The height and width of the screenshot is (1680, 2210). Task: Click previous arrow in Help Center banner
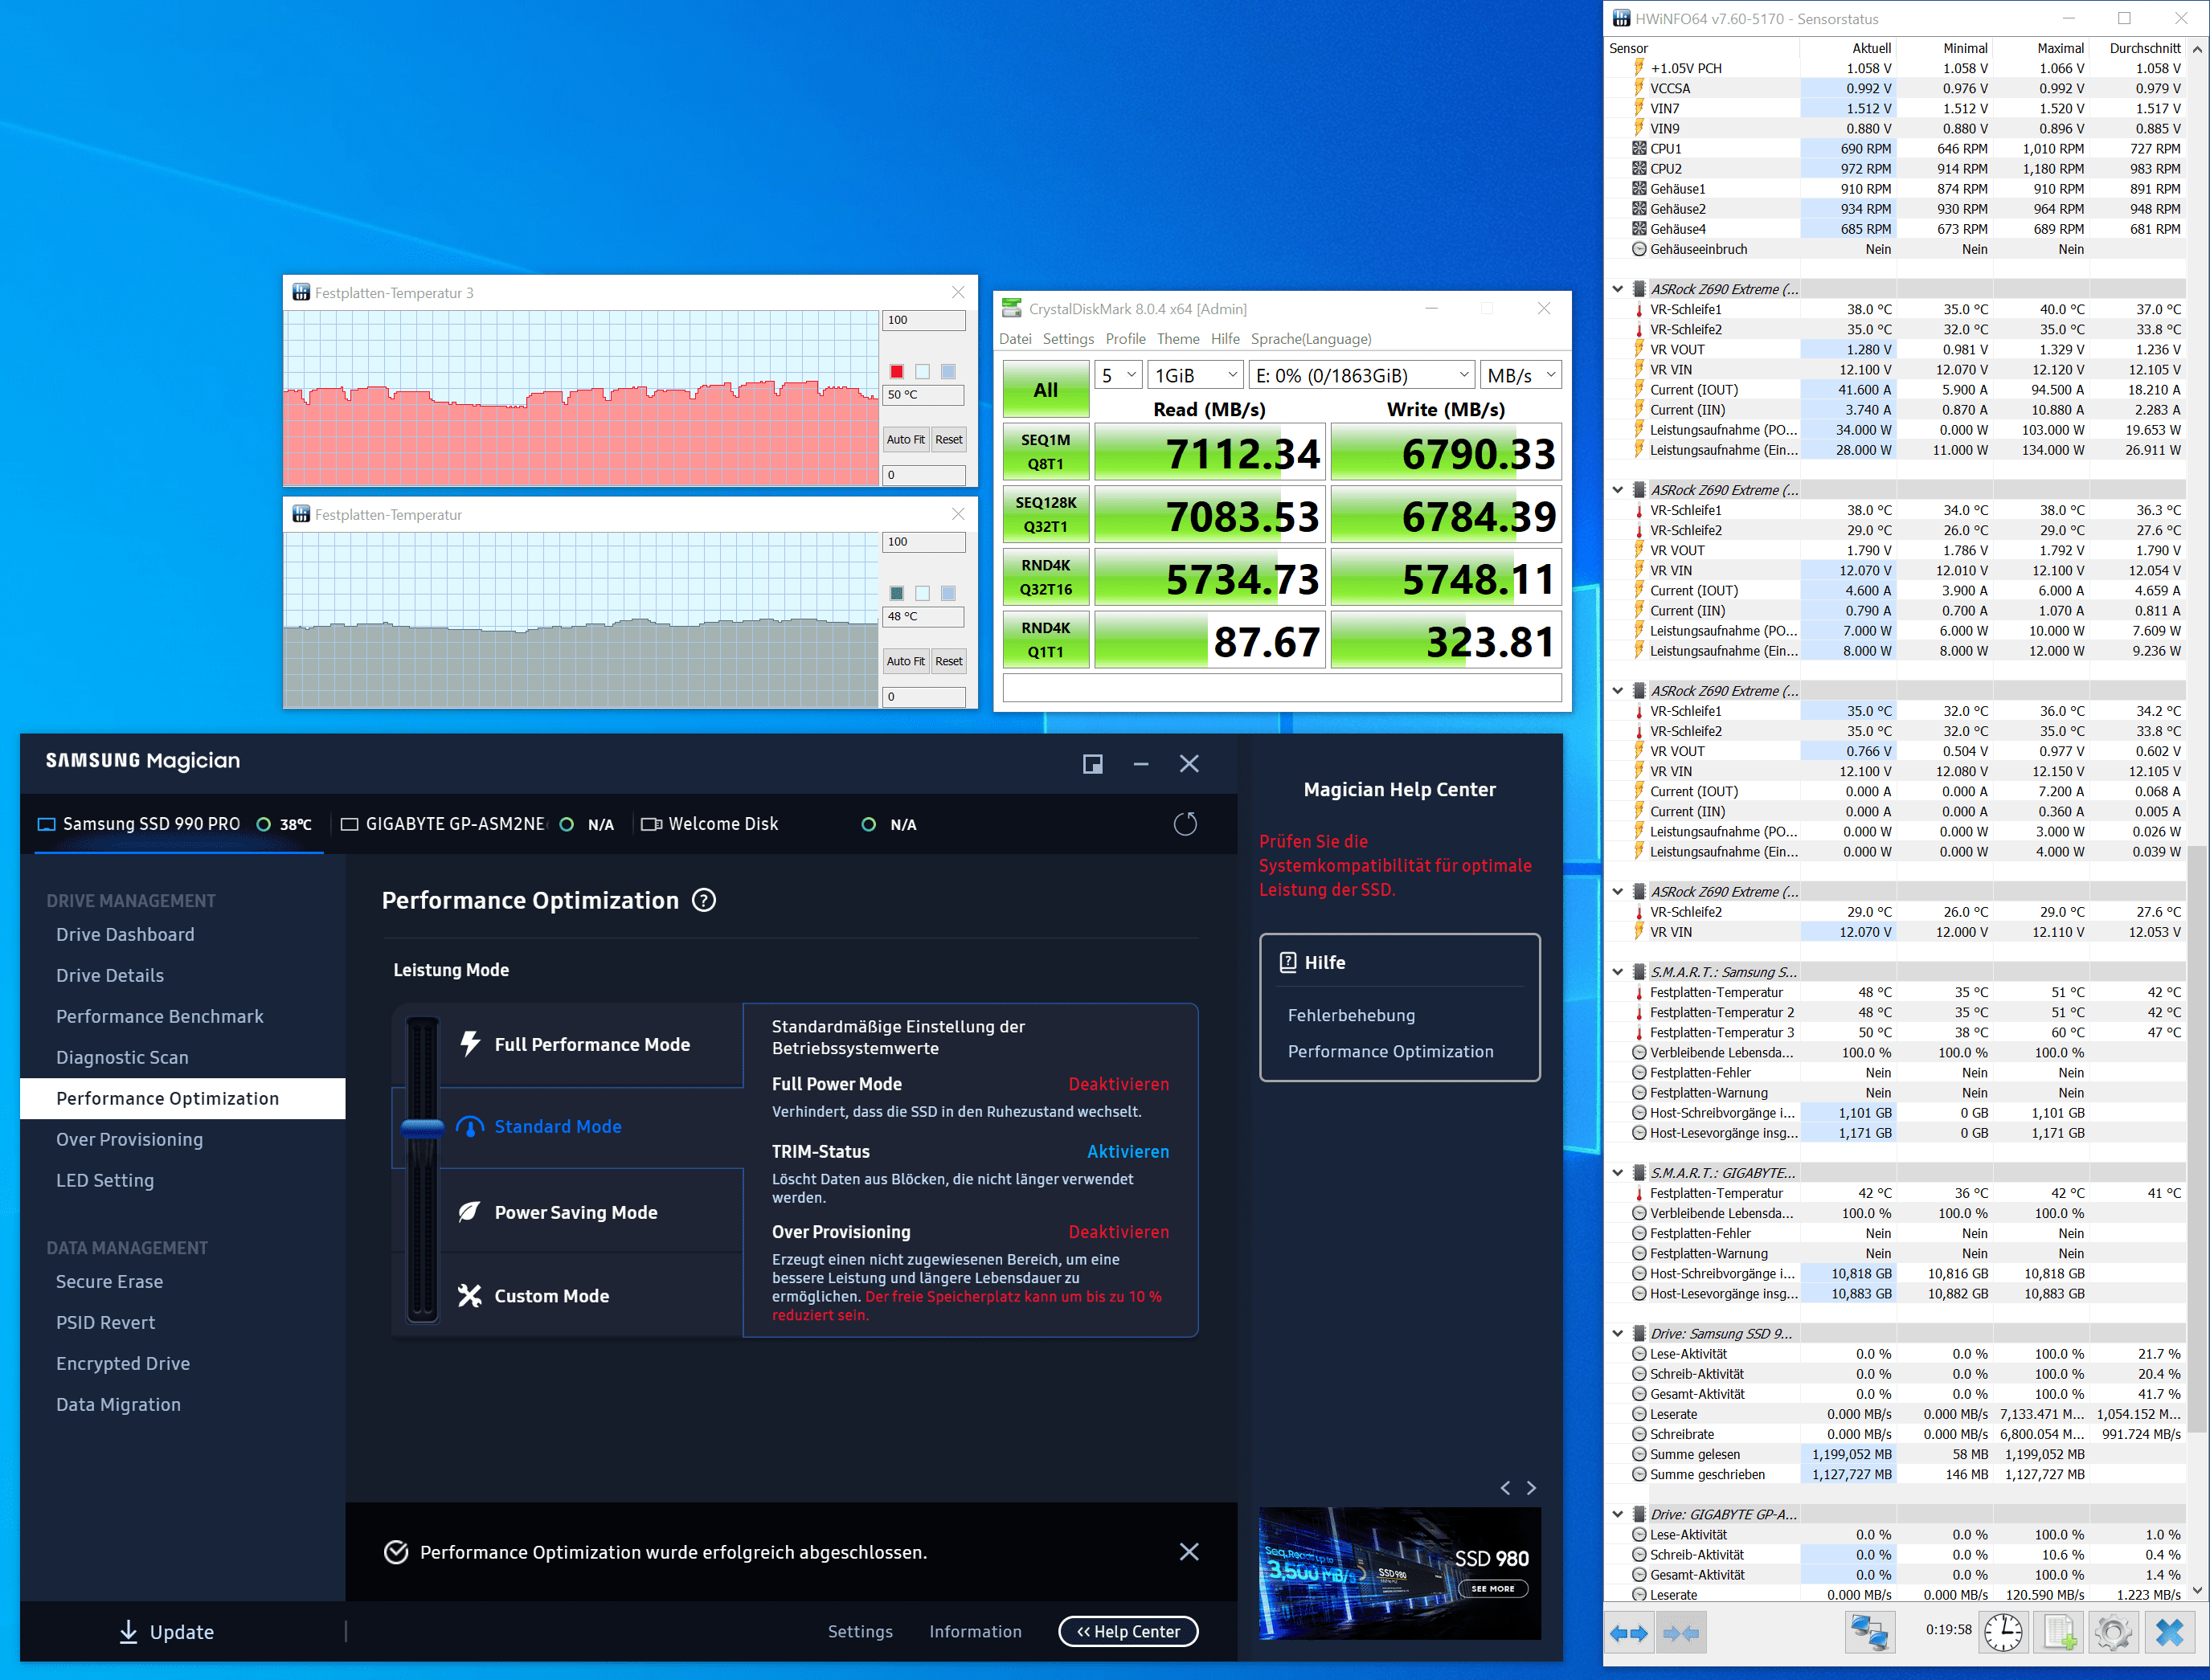pos(1505,1488)
